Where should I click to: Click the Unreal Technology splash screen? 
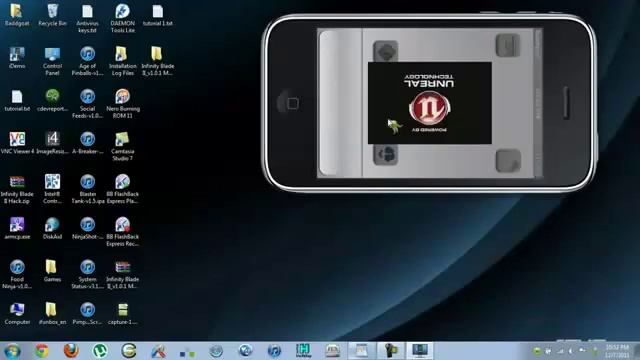(x=429, y=103)
